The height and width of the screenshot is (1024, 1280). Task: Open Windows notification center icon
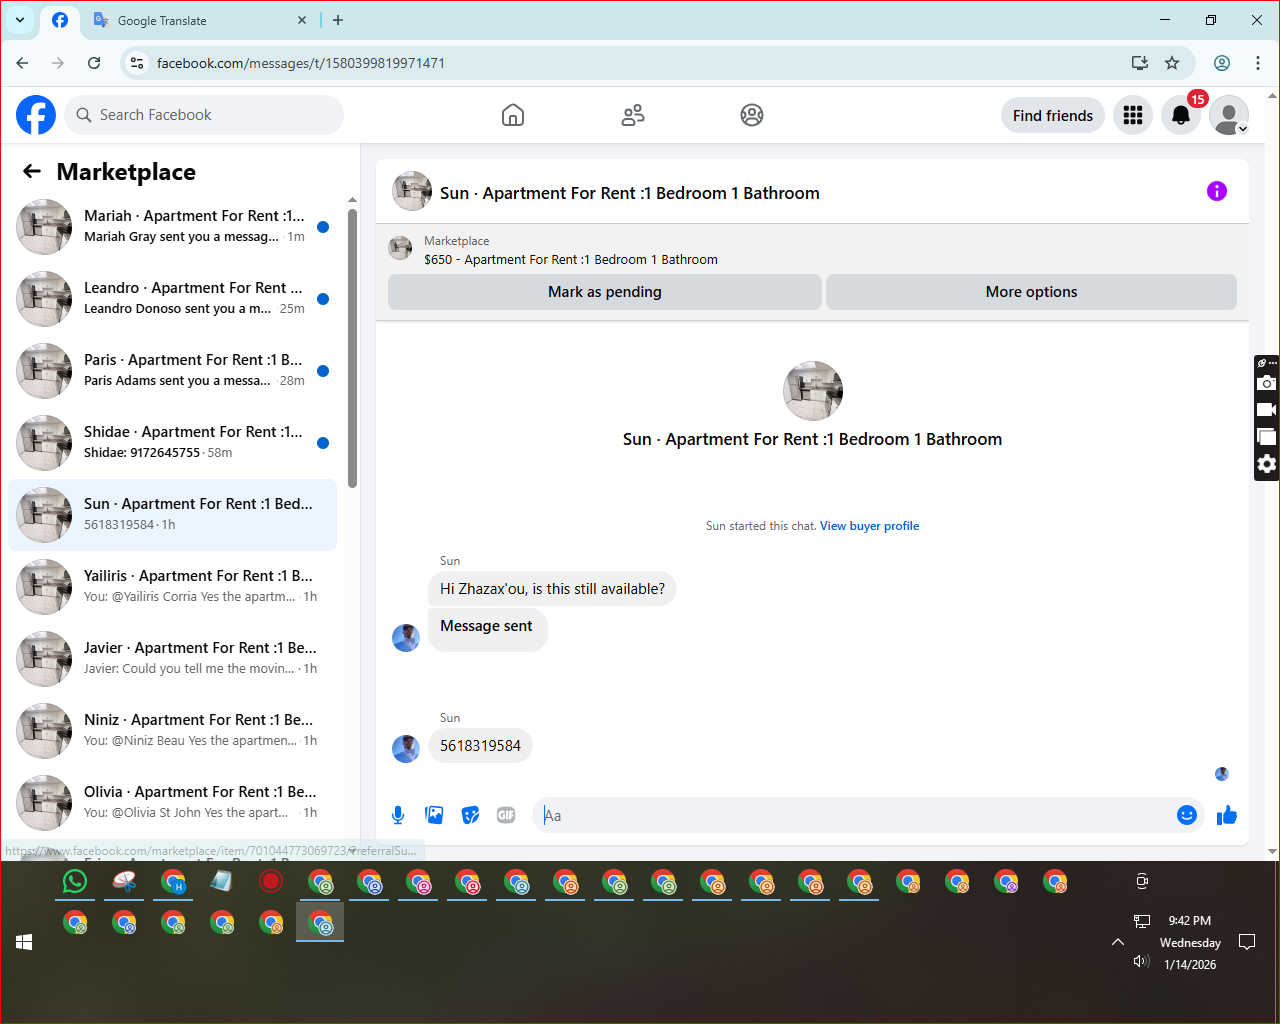(1247, 942)
